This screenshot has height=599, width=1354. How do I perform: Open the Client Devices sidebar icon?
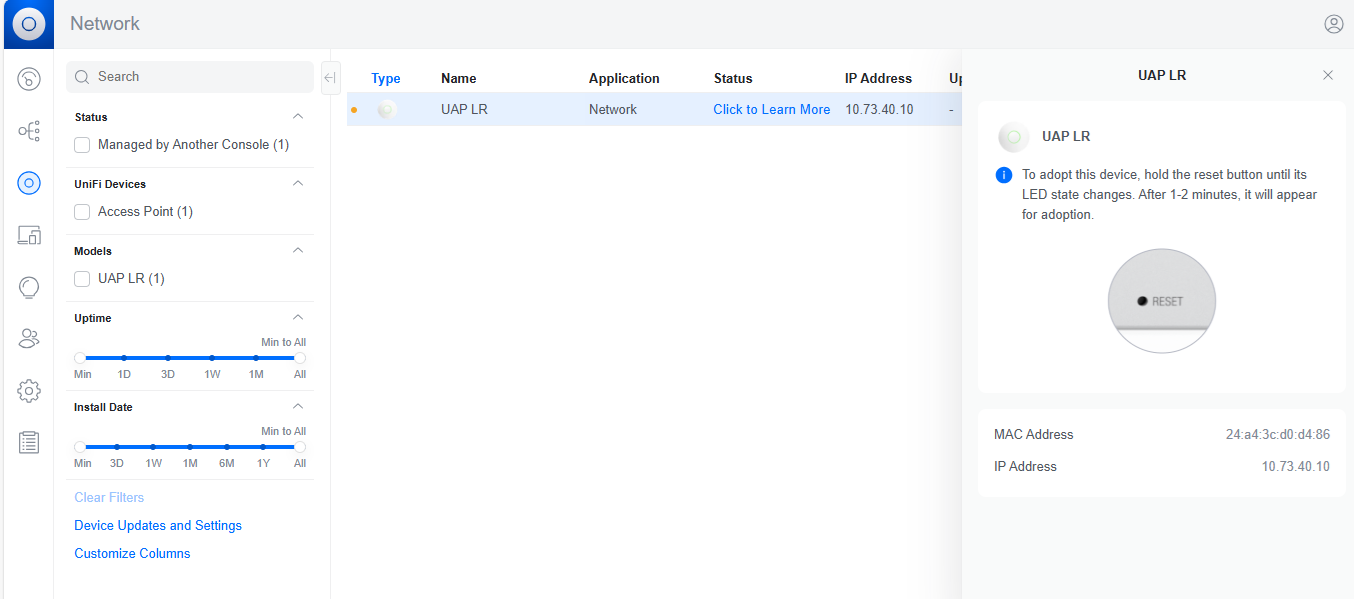tap(29, 235)
